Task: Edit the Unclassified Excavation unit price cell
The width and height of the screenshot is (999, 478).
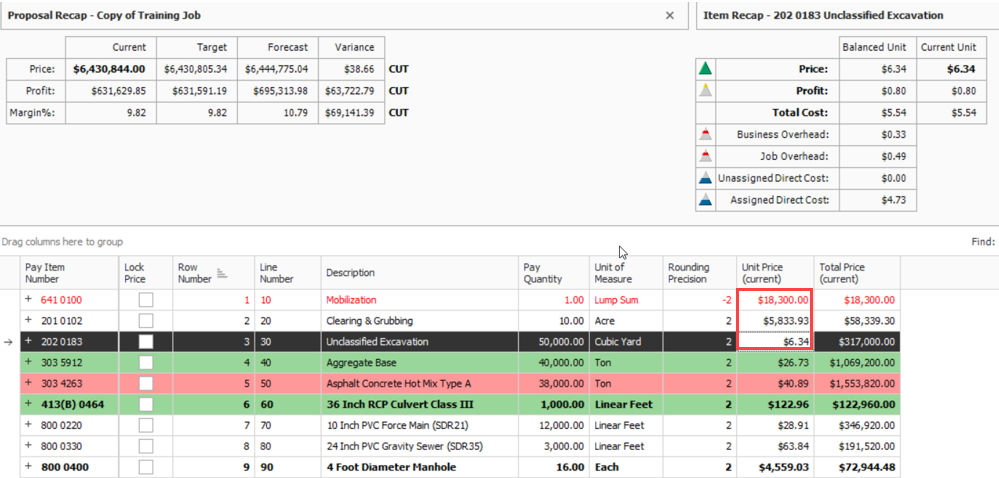Action: click(x=774, y=341)
